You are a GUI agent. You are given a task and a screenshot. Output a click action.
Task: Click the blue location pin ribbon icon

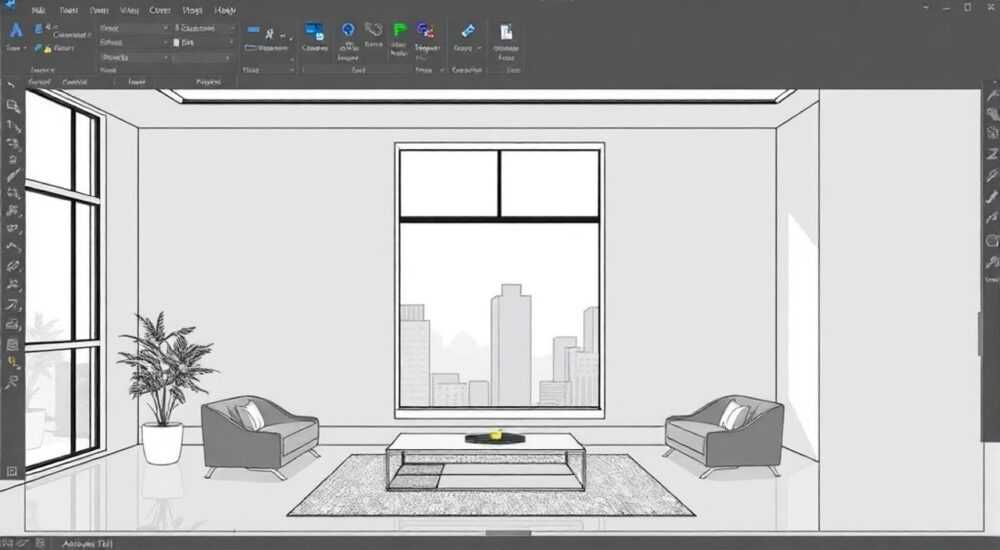(x=348, y=30)
